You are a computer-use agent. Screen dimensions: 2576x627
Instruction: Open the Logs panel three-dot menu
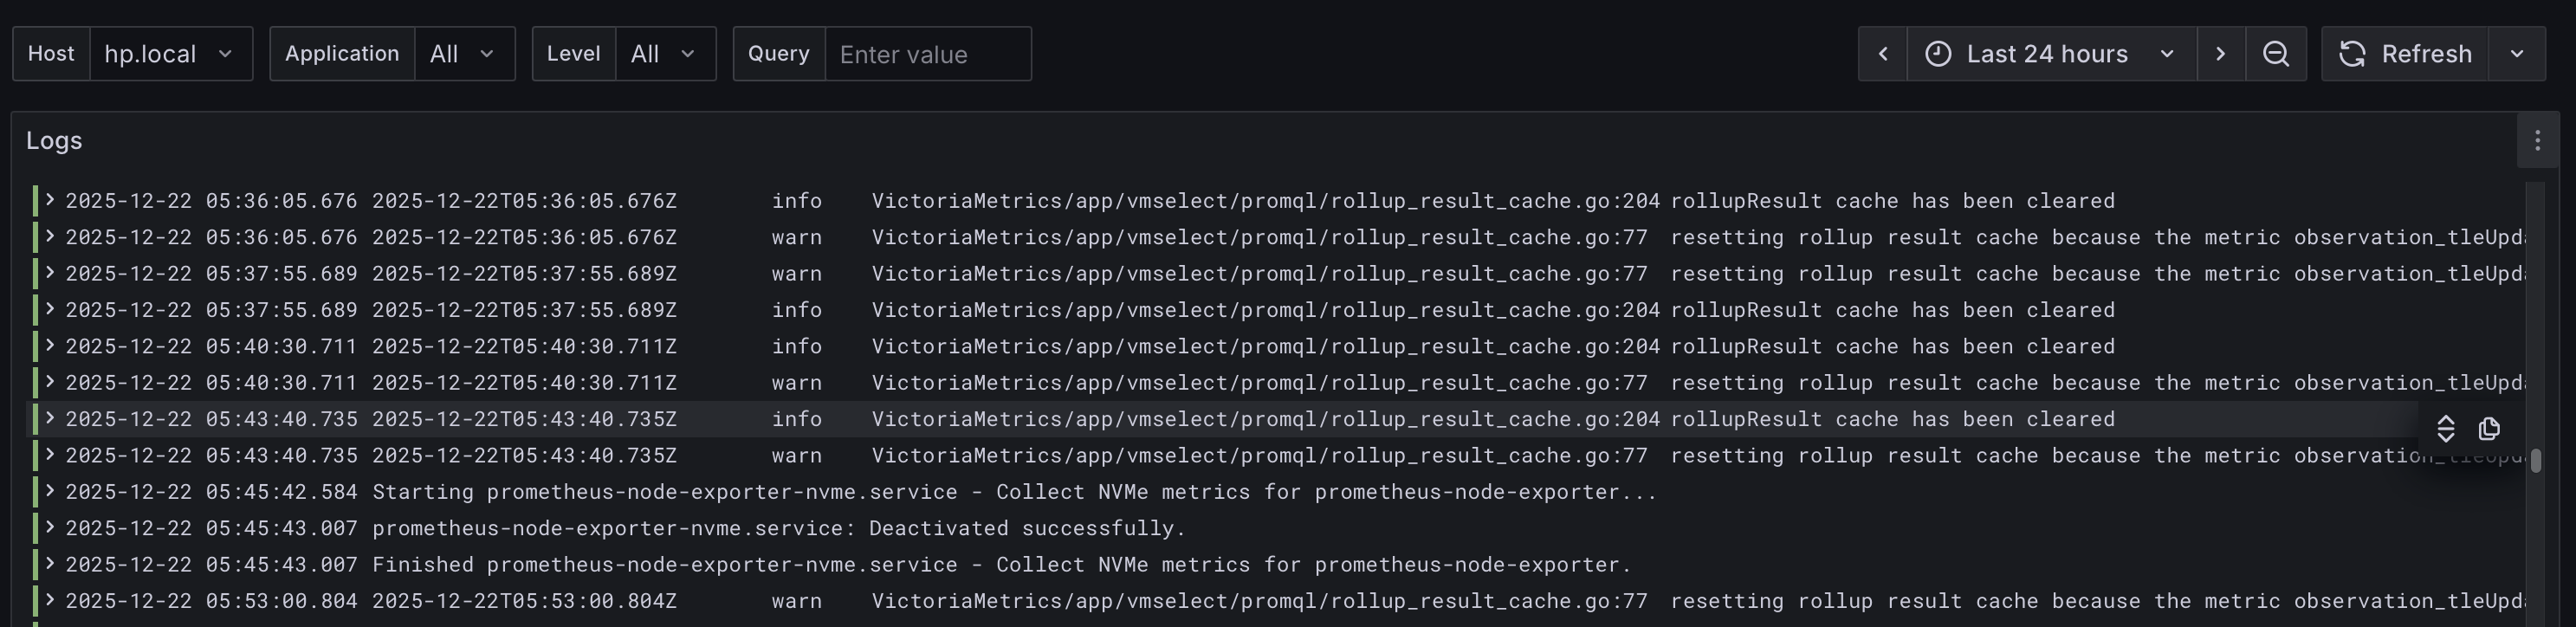[2537, 141]
